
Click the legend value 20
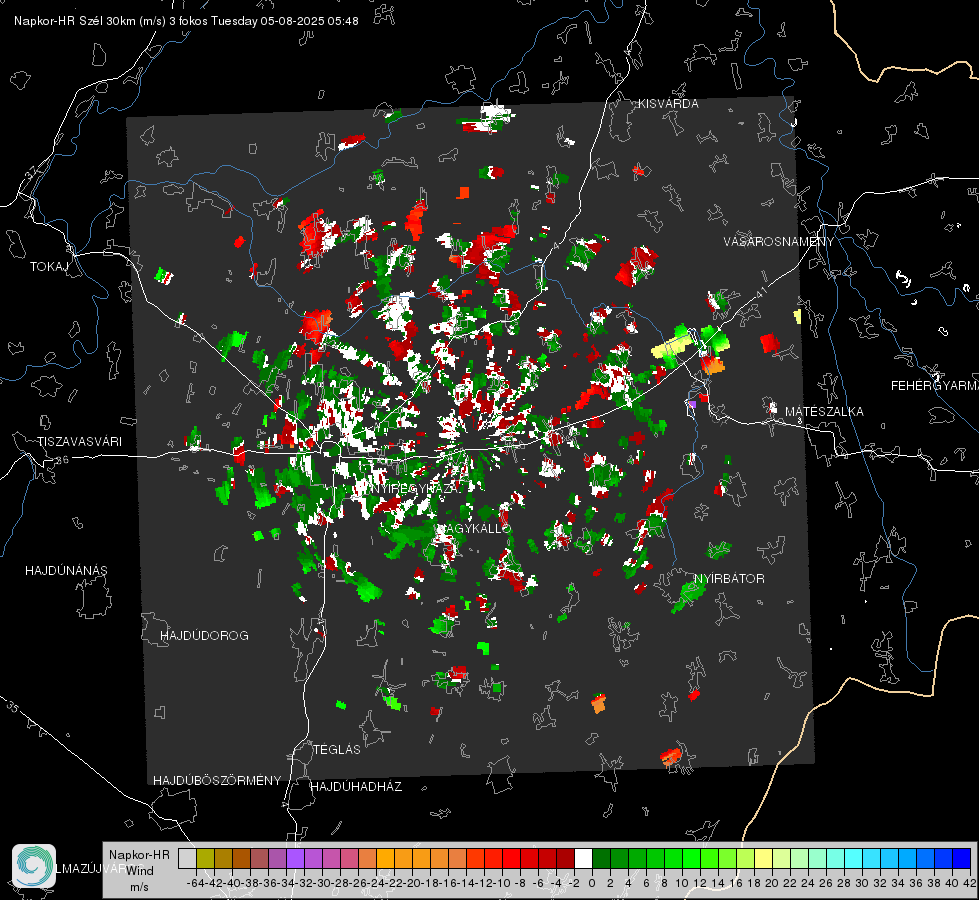pos(772,883)
